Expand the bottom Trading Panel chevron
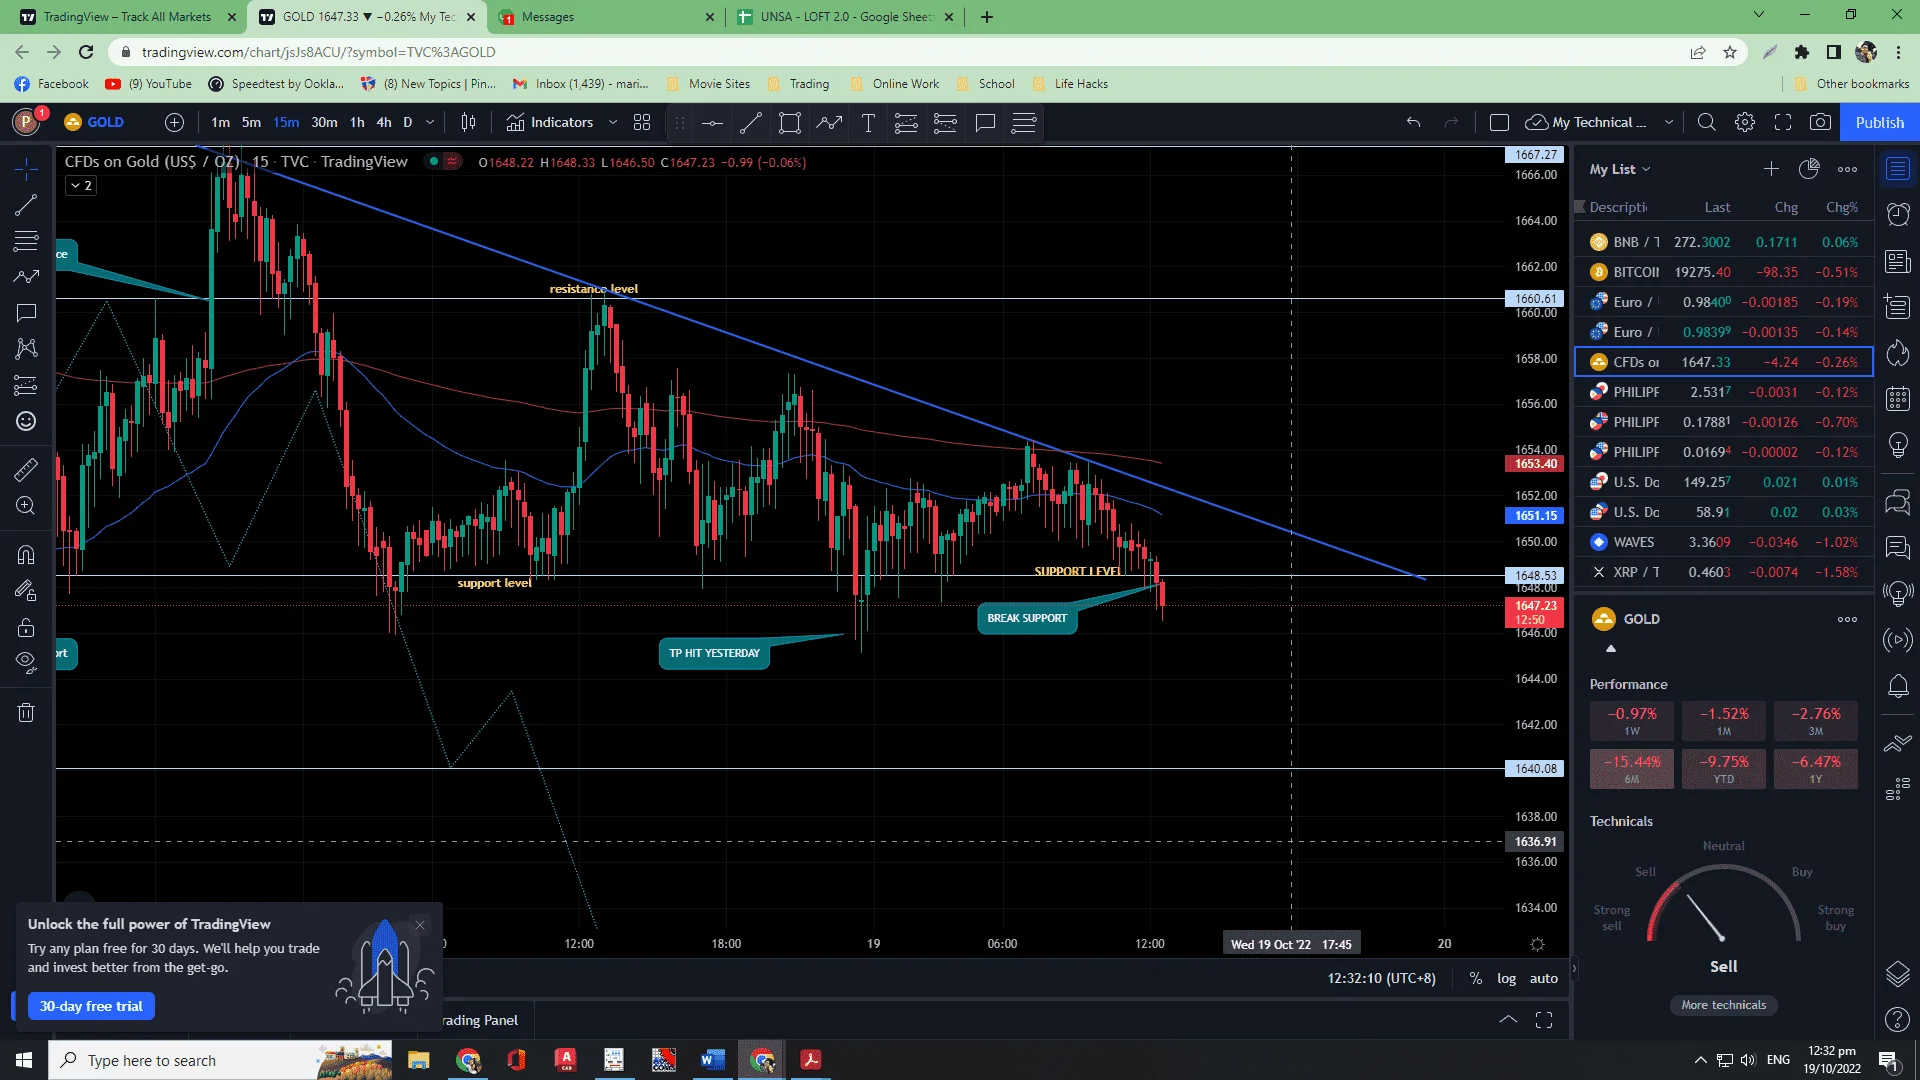The height and width of the screenshot is (1080, 1920). tap(1508, 1020)
